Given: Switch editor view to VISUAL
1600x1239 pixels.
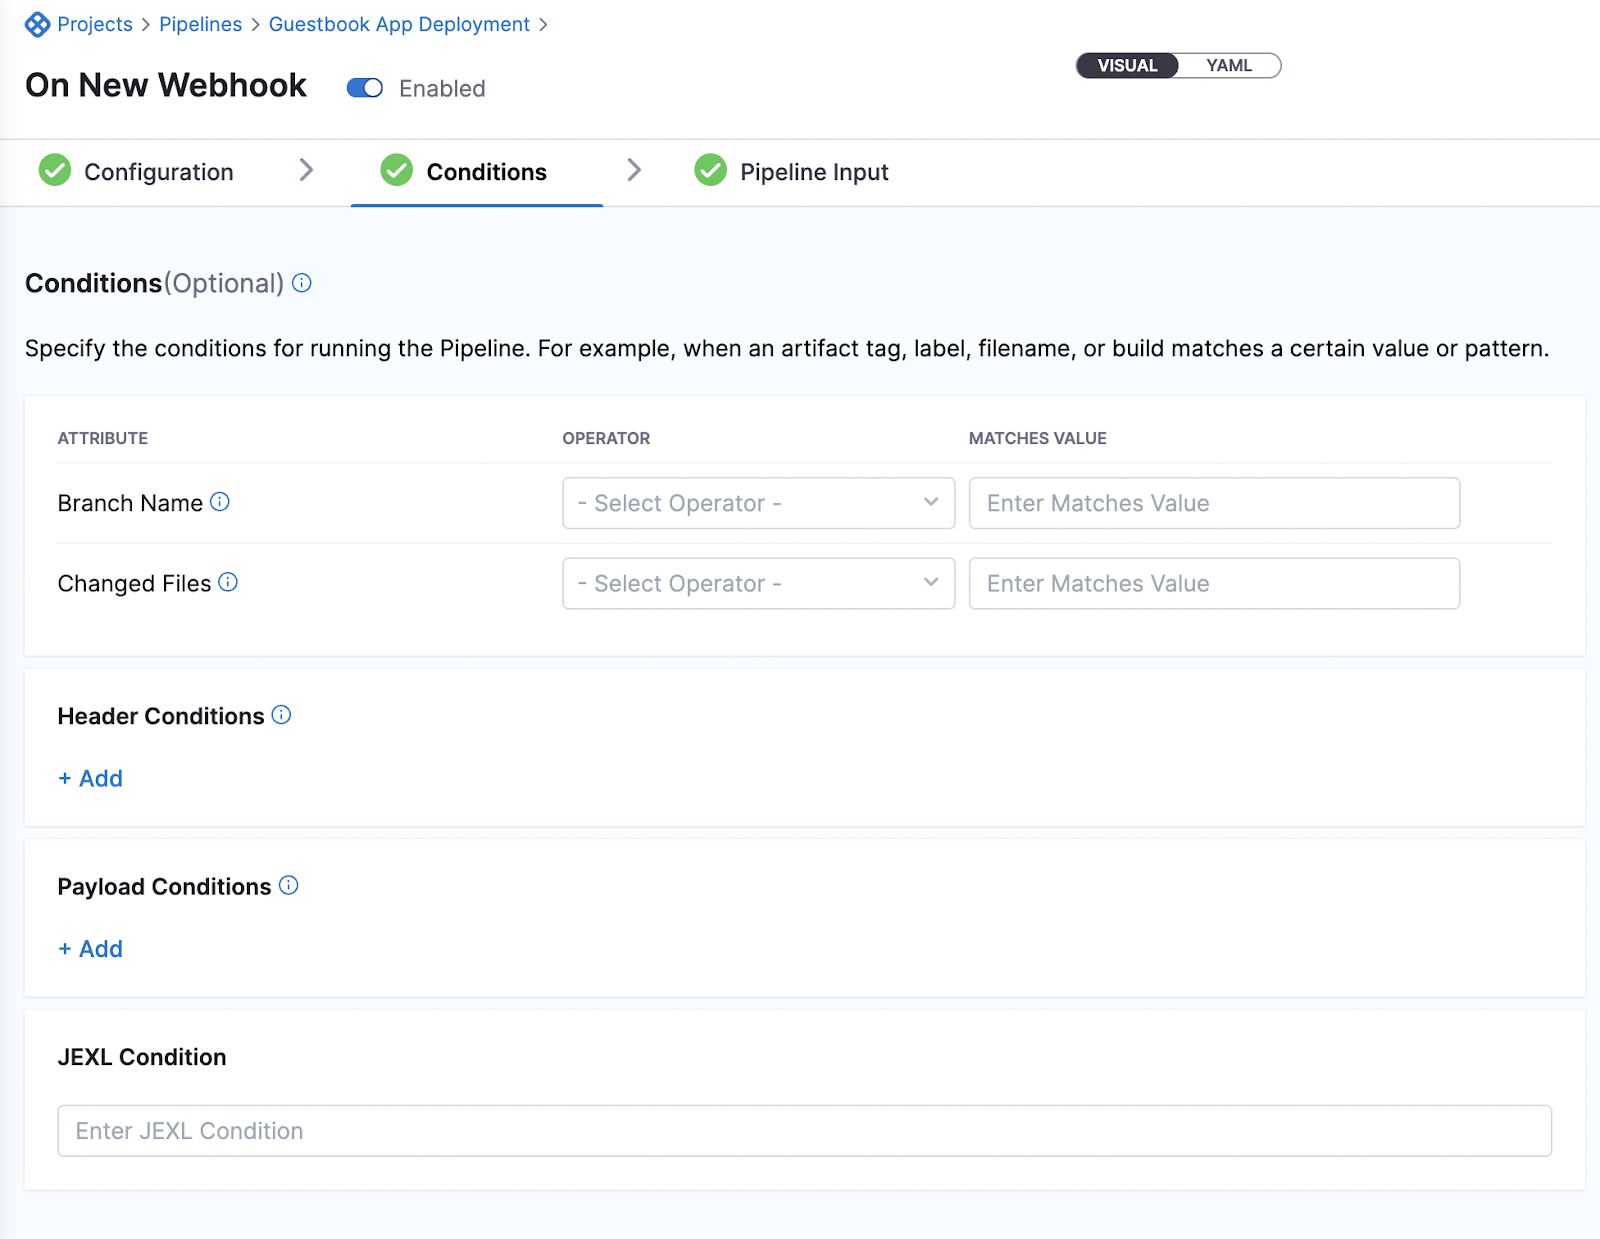Looking at the screenshot, I should (x=1126, y=65).
